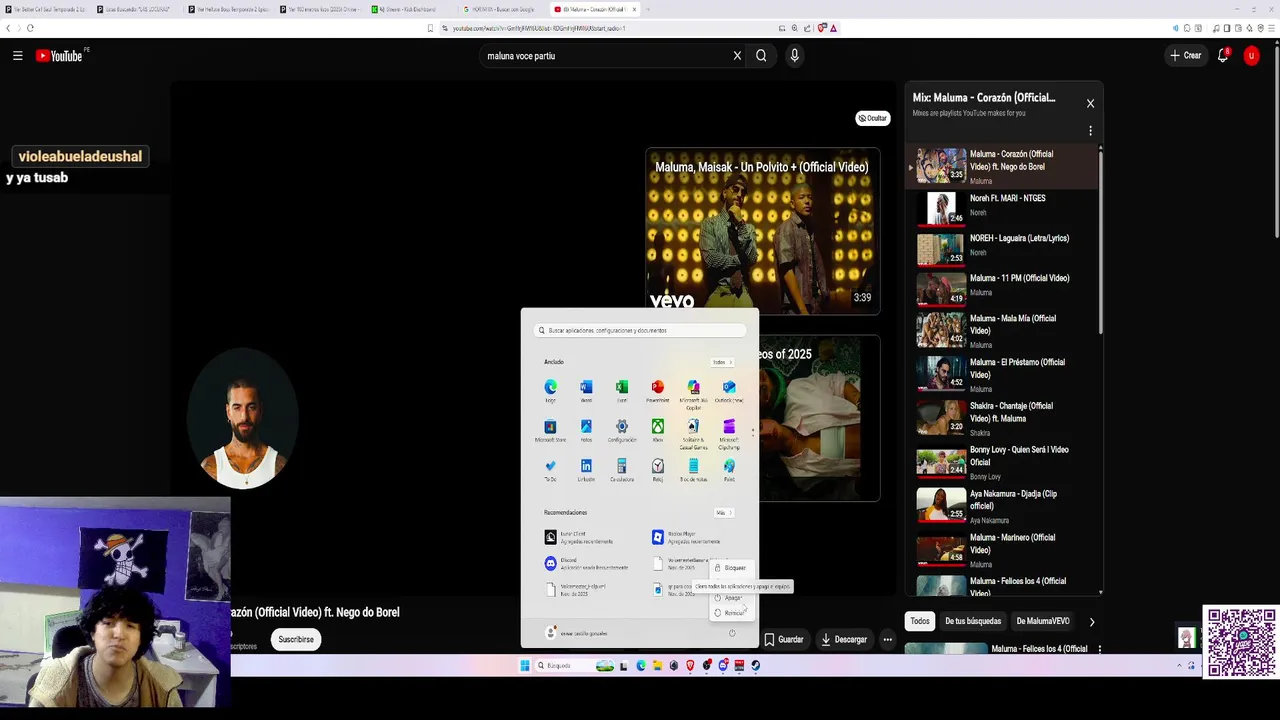Open Outlook (new) pinned app

click(x=729, y=389)
